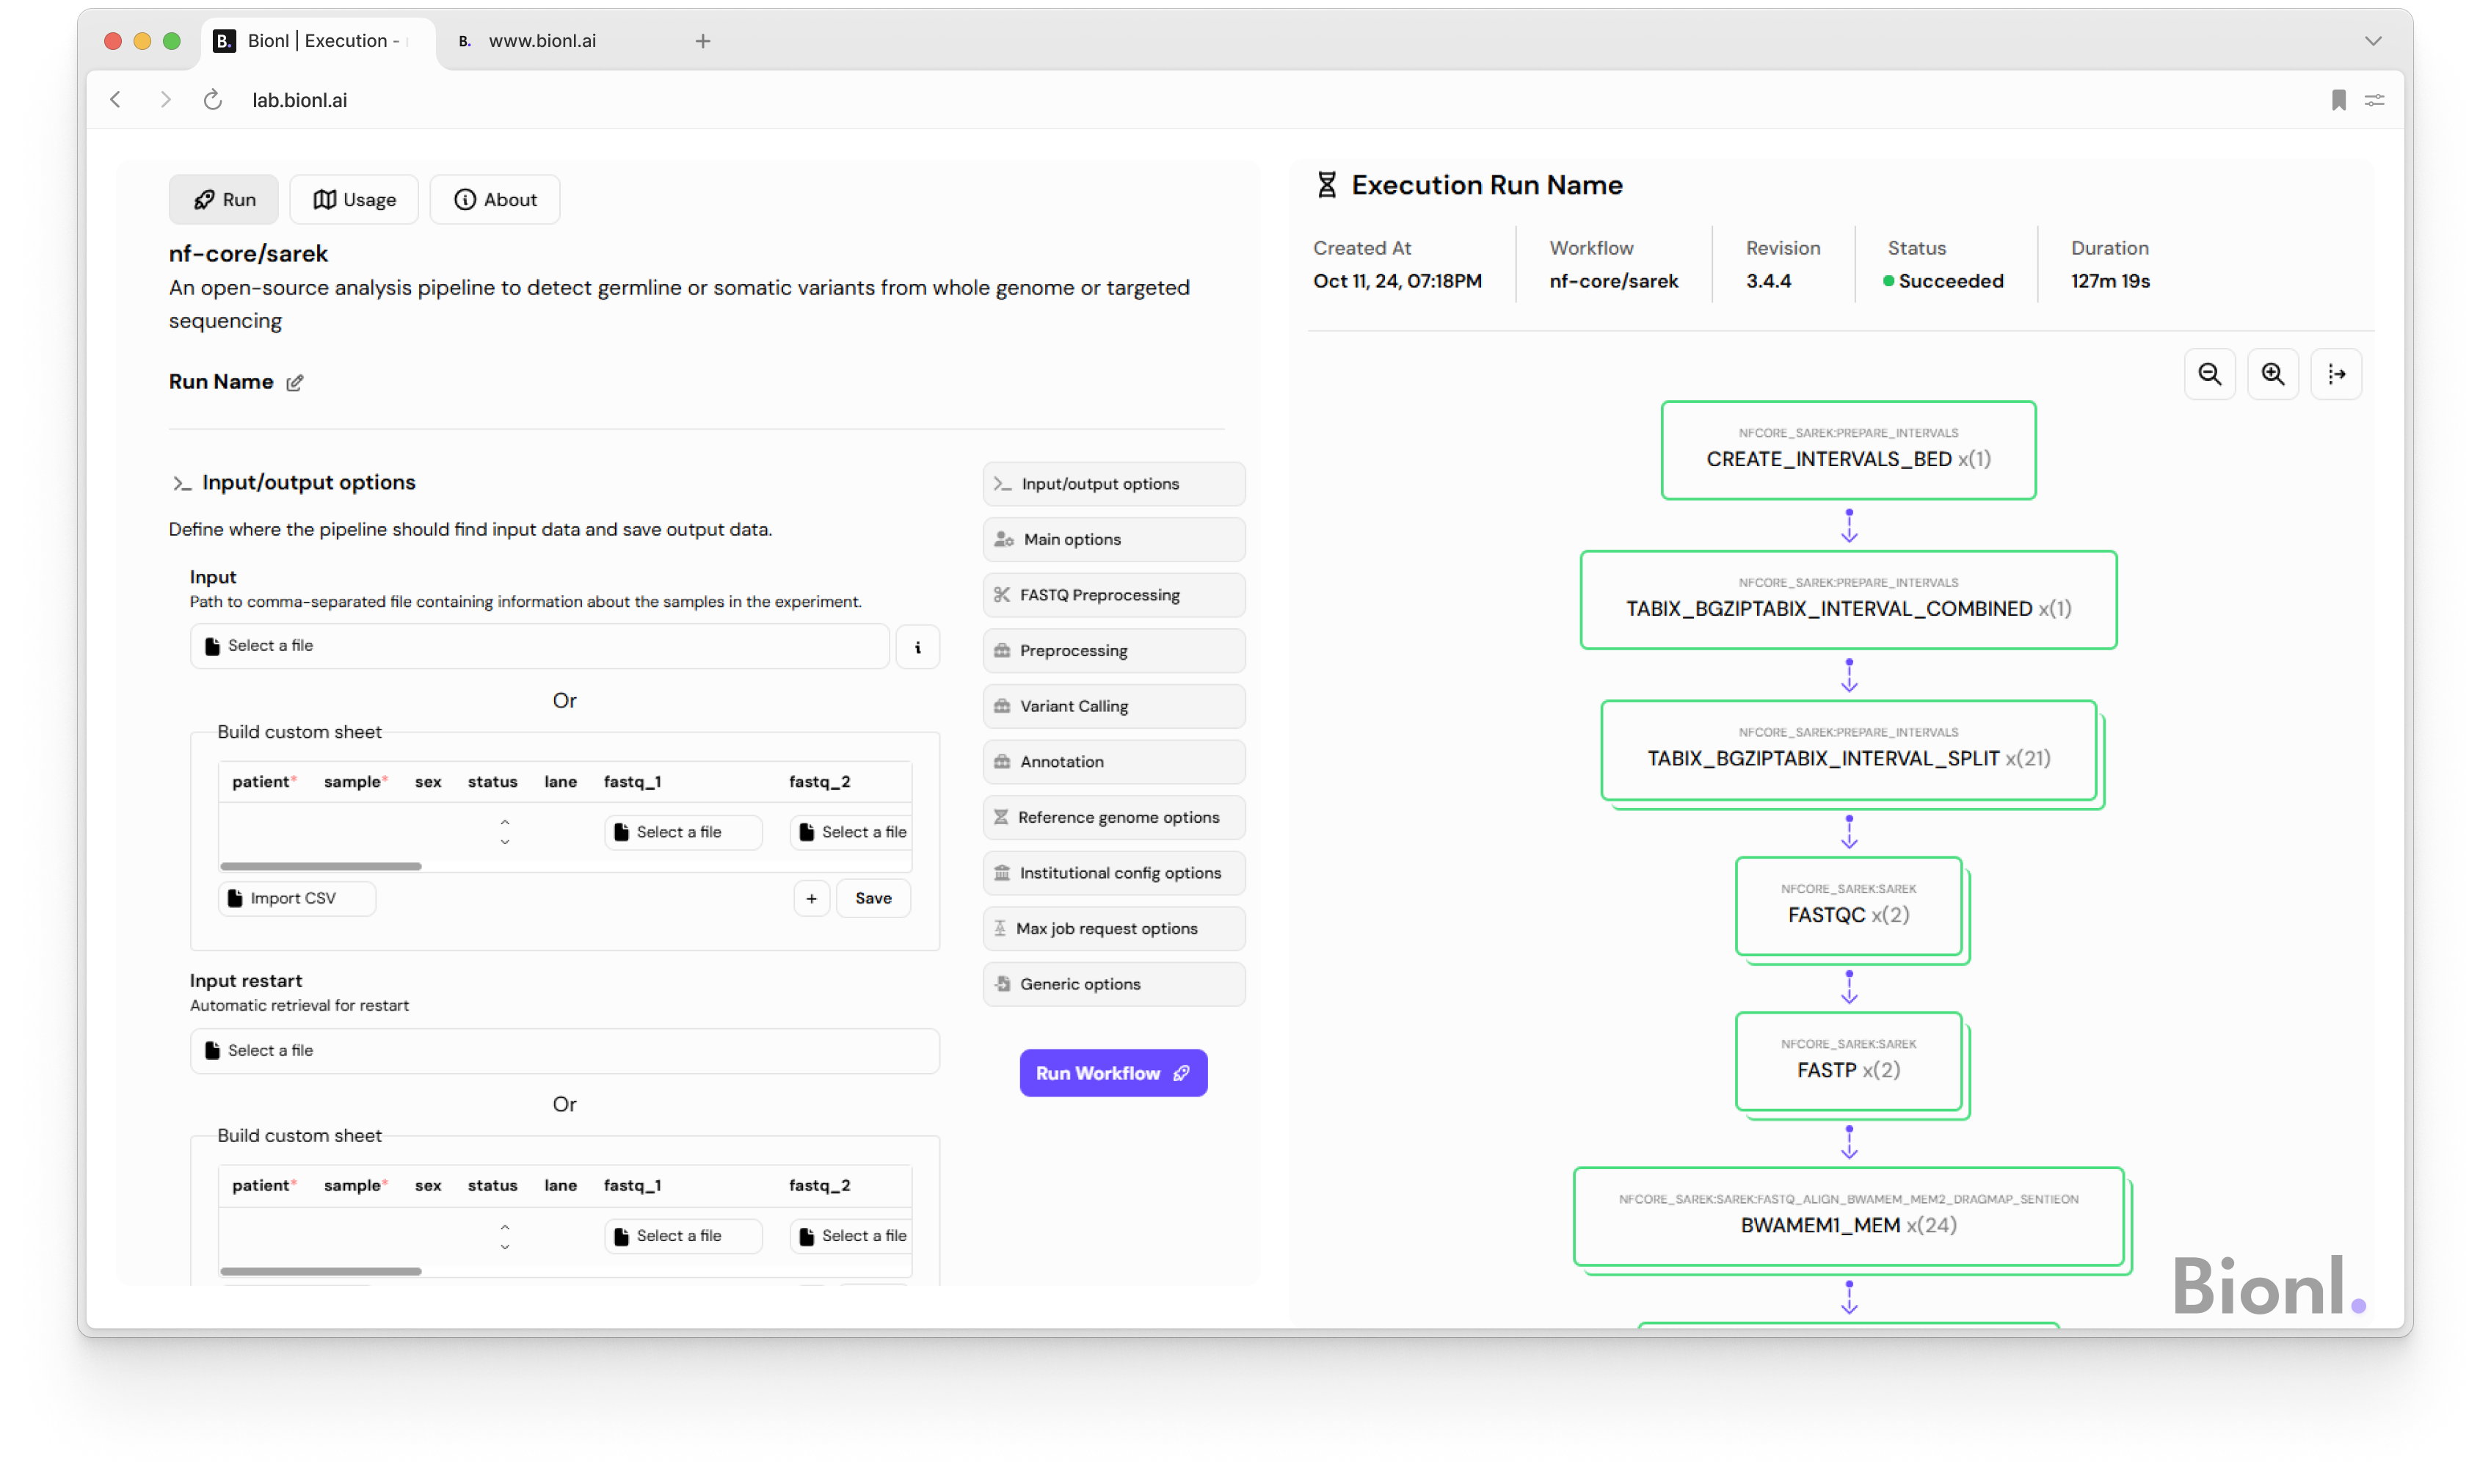Select the TABIX_BGZIPTABIX_INTERVAL_COMBINED node

[1850, 601]
